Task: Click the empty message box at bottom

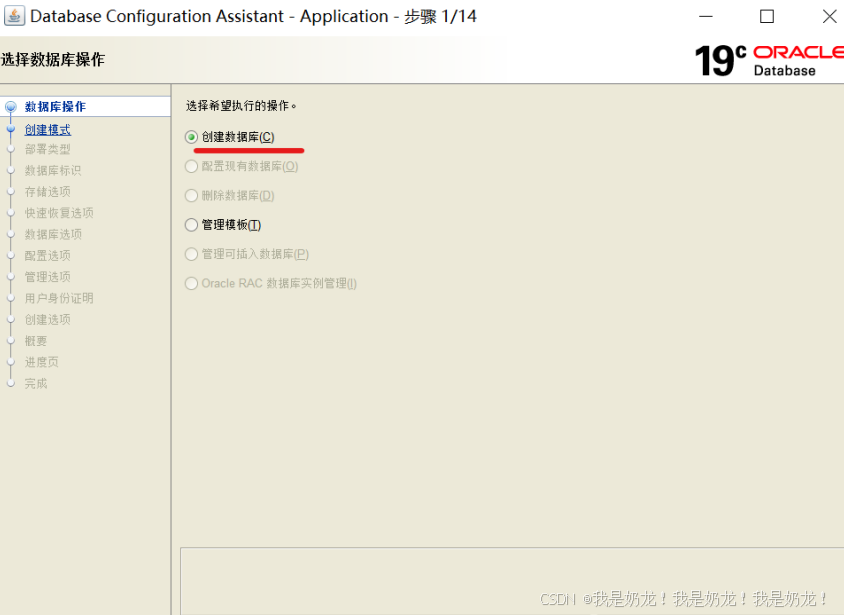Action: coord(512,581)
